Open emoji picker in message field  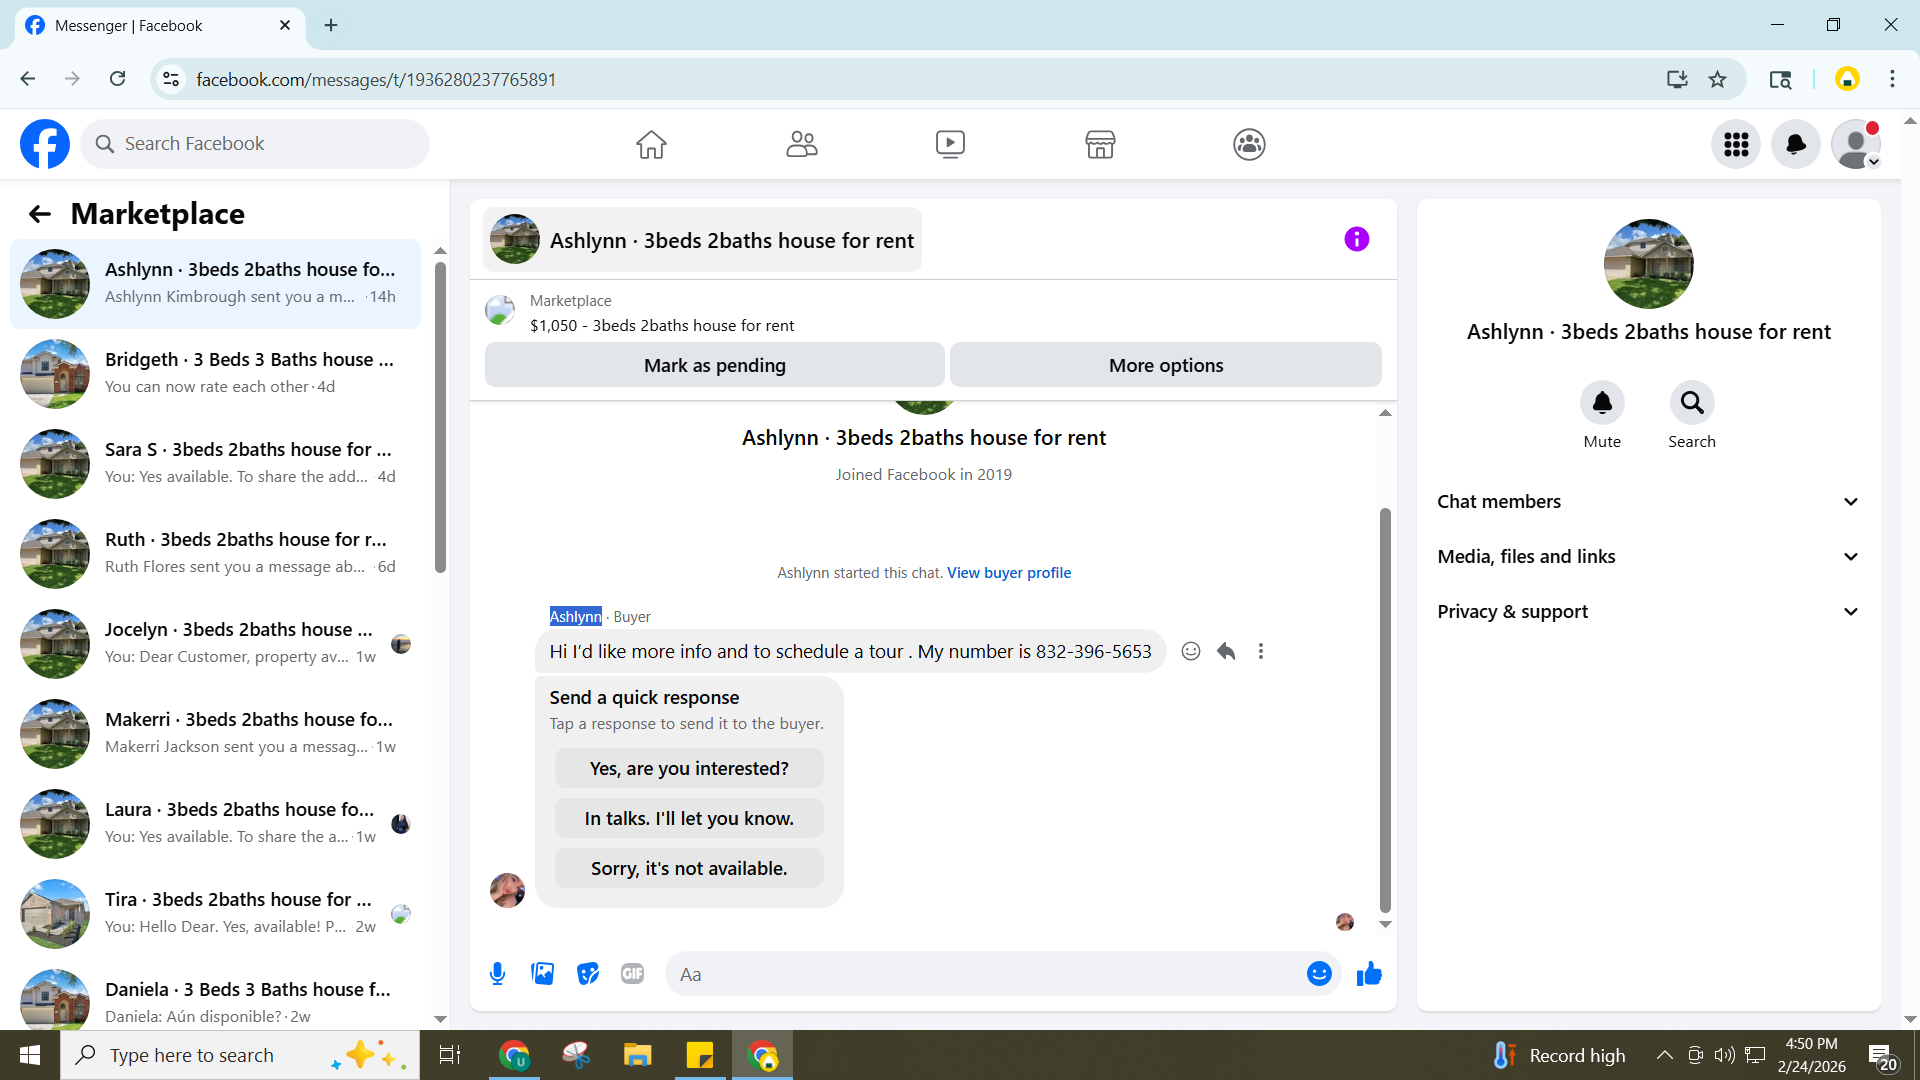click(x=1319, y=974)
